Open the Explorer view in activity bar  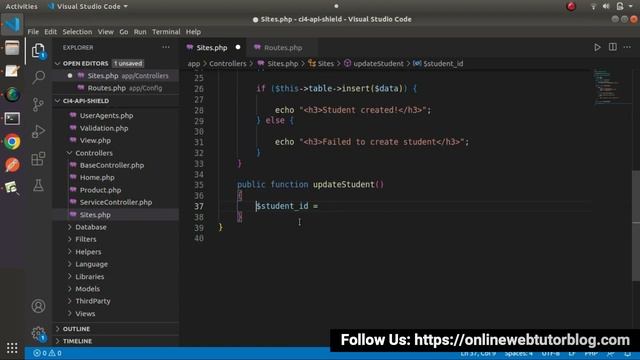[38, 51]
